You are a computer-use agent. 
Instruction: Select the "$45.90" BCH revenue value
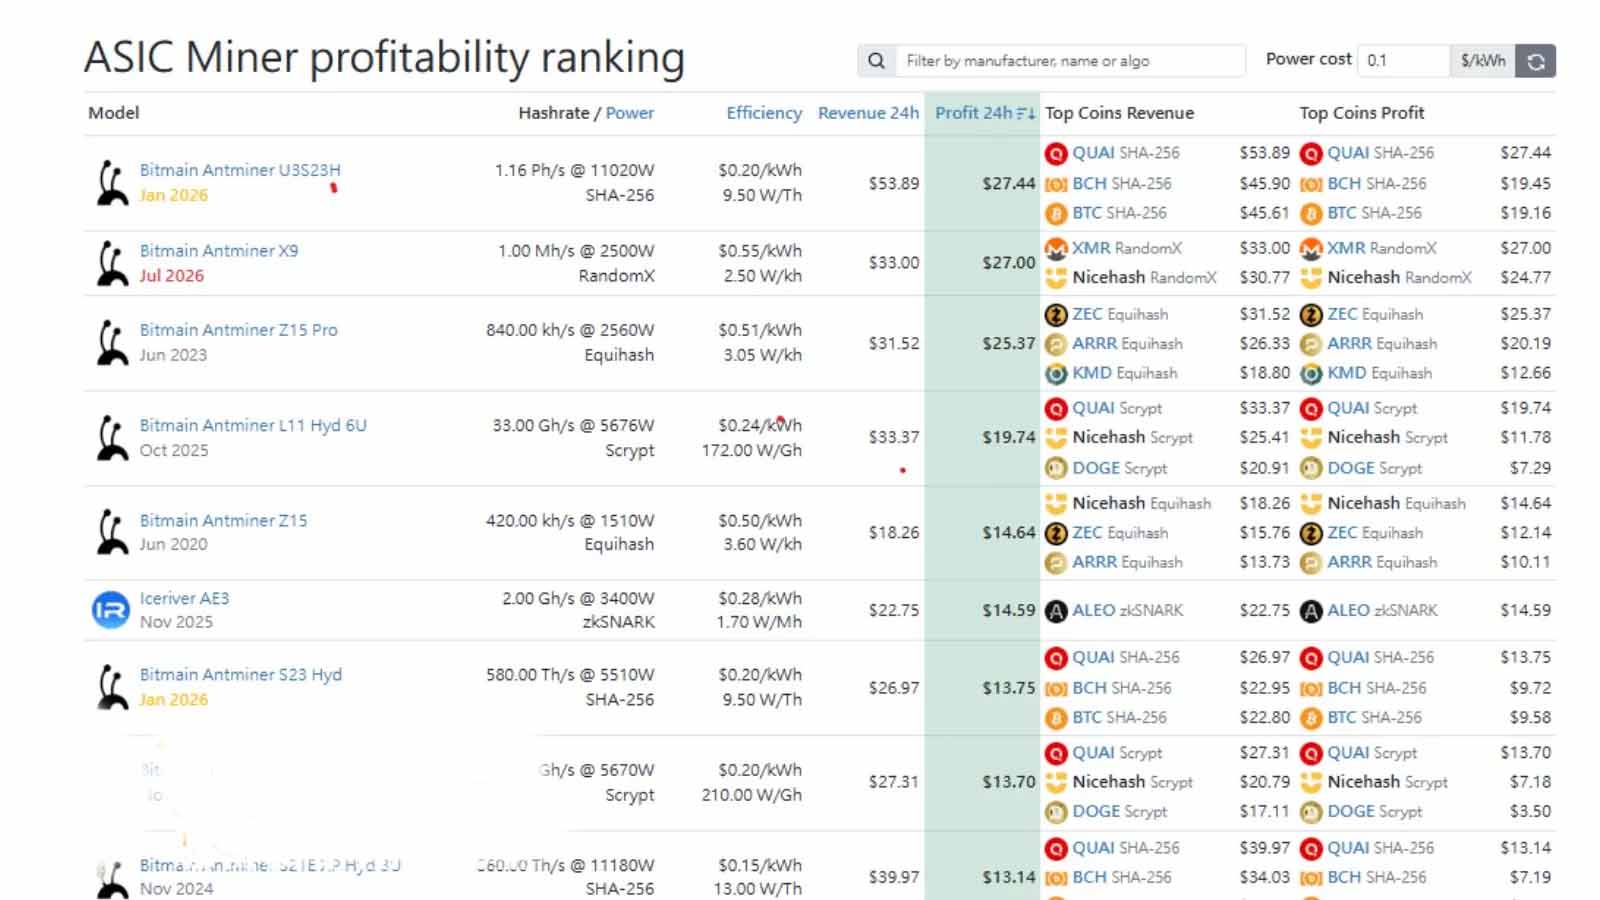point(1265,184)
